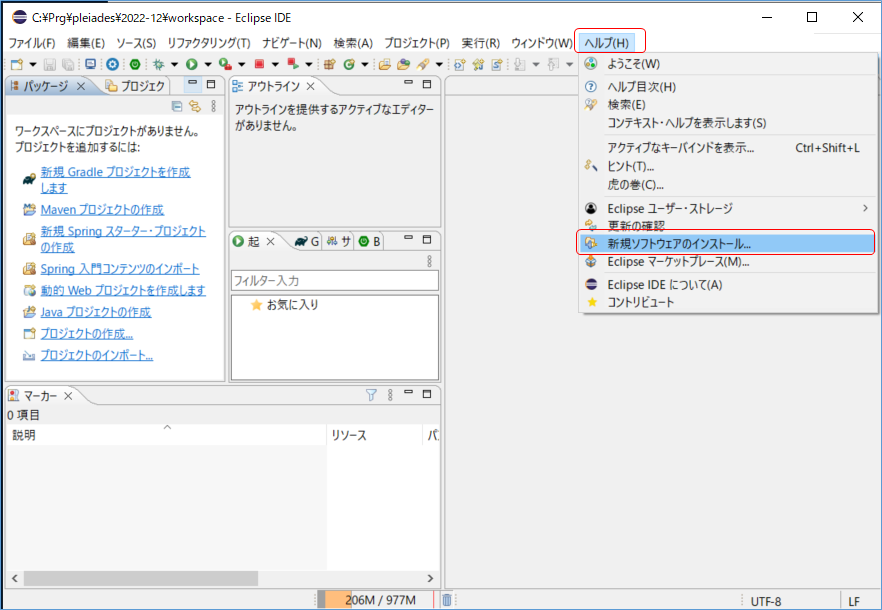The image size is (882, 610).
Task: Toggle Link with Editor in Package Explorer
Action: click(x=195, y=106)
